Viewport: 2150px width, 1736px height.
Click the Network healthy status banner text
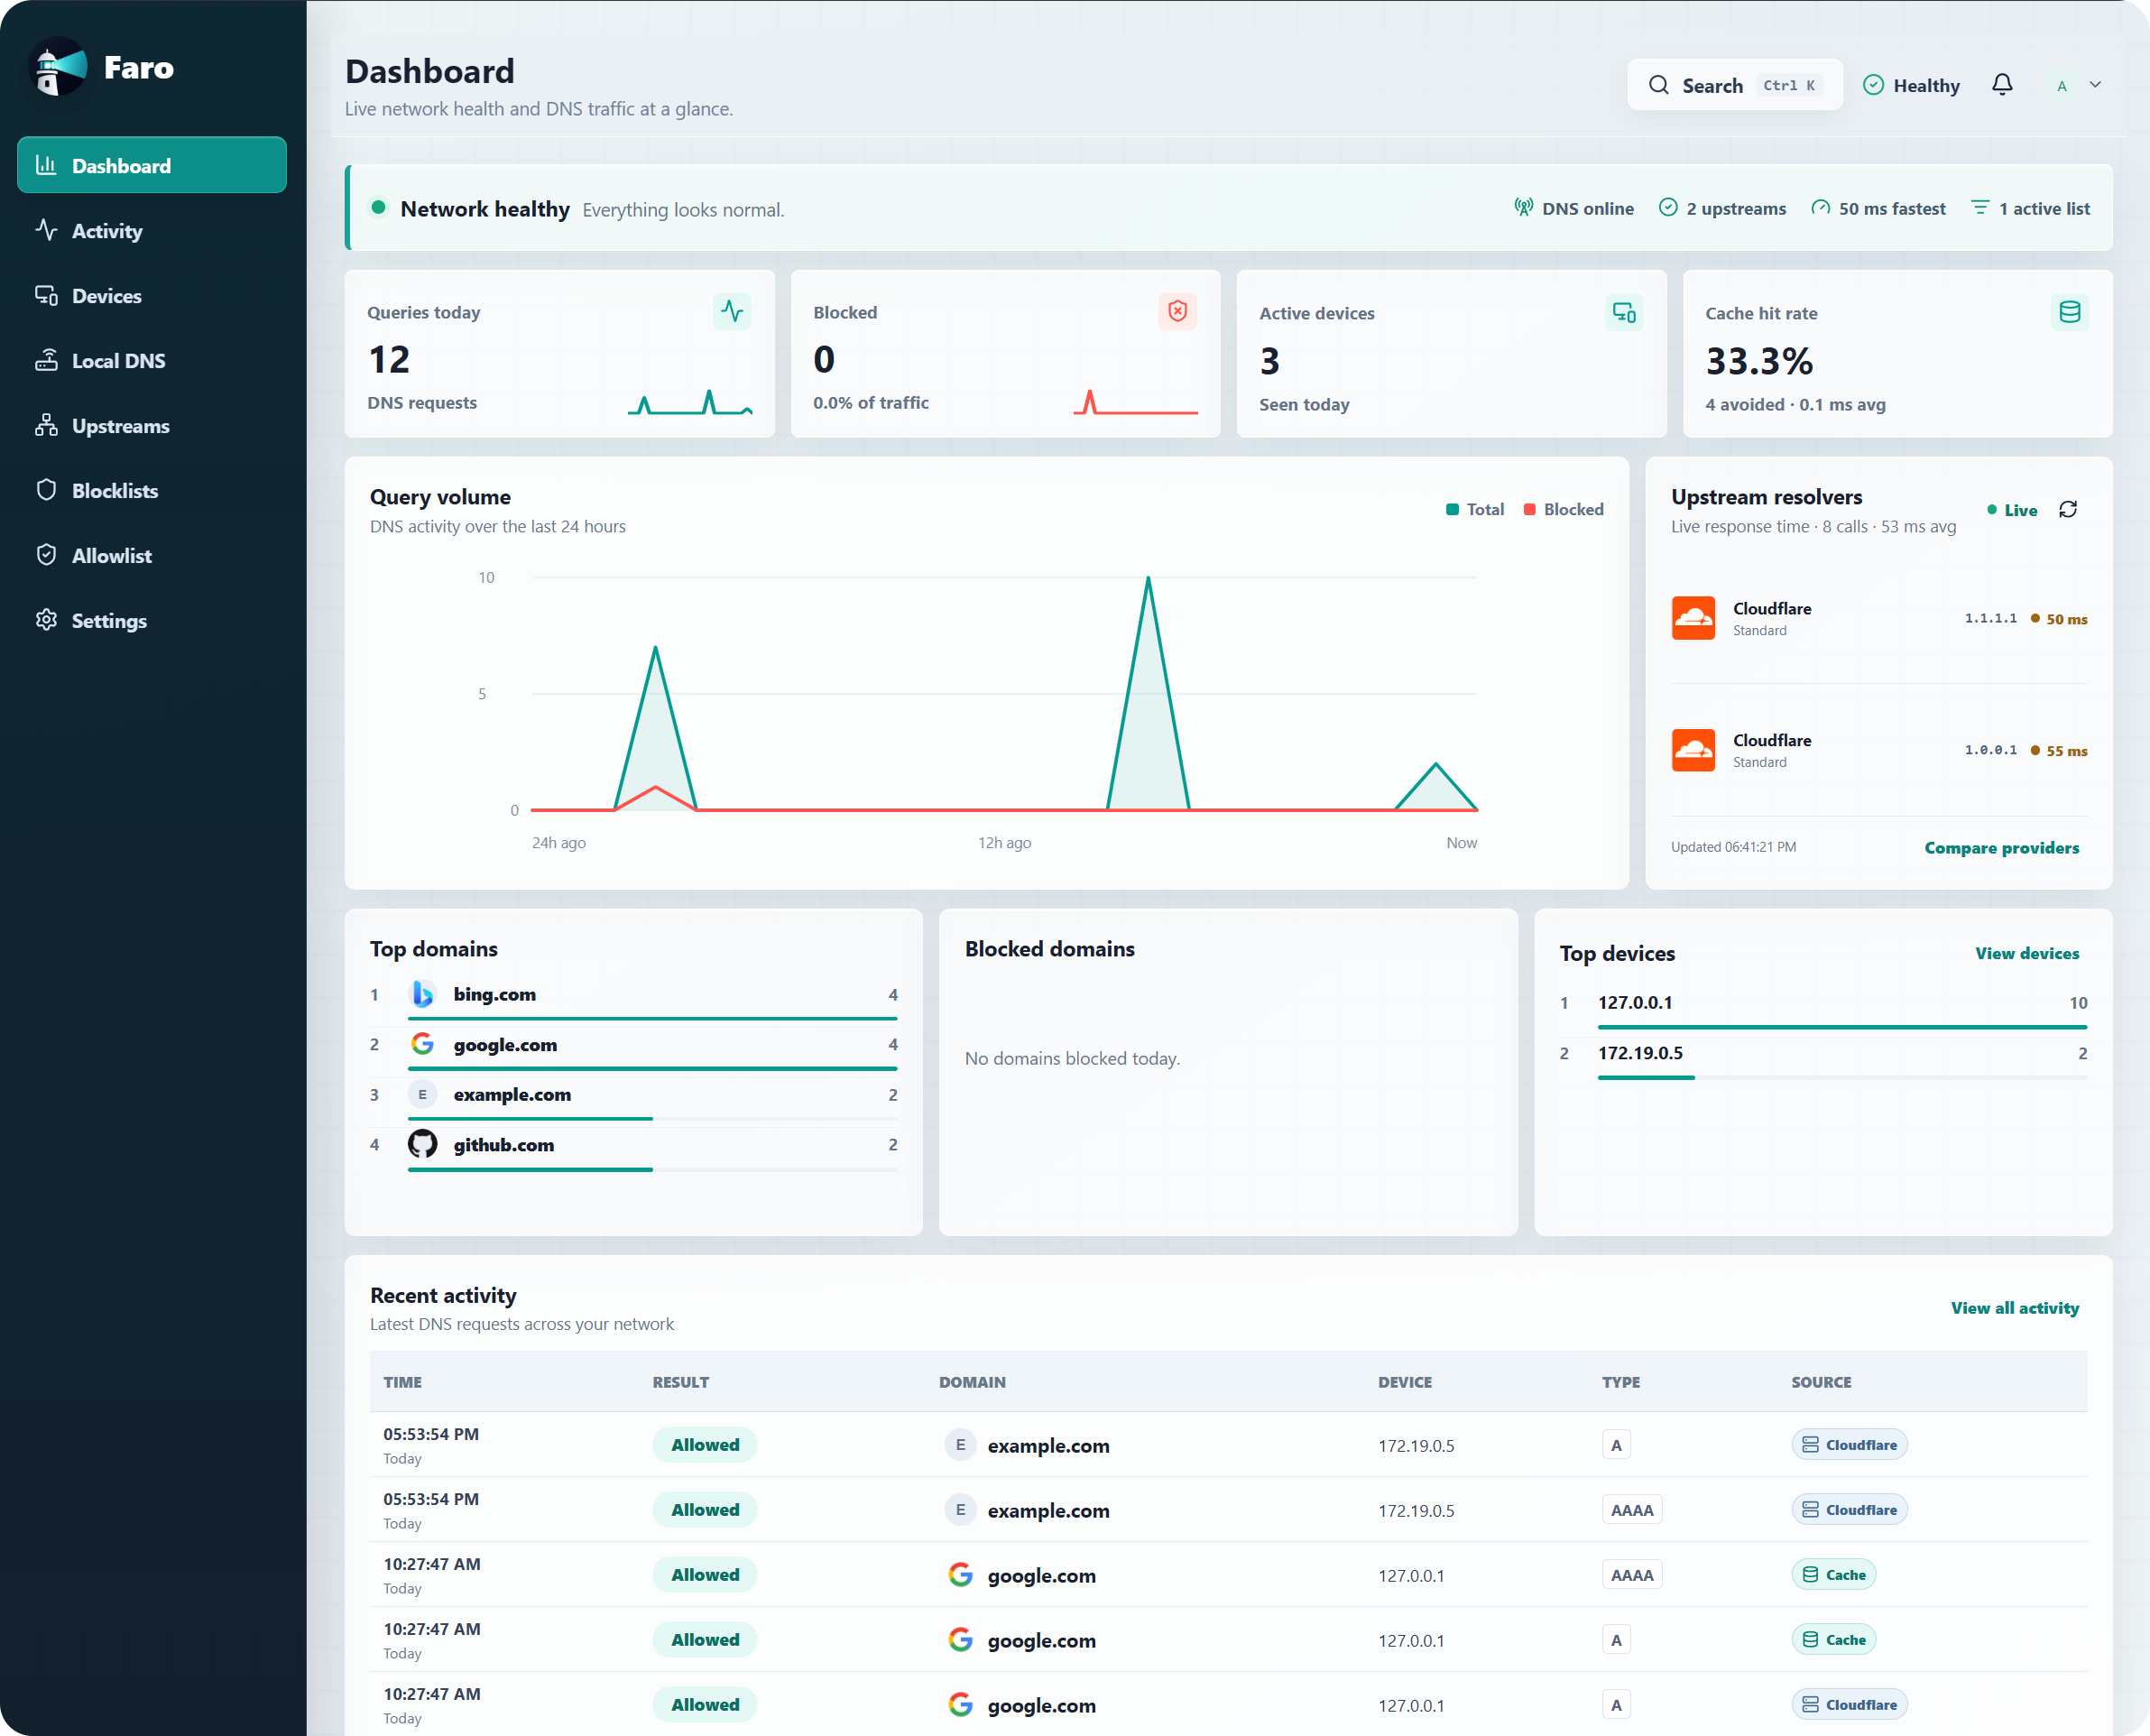[x=485, y=208]
